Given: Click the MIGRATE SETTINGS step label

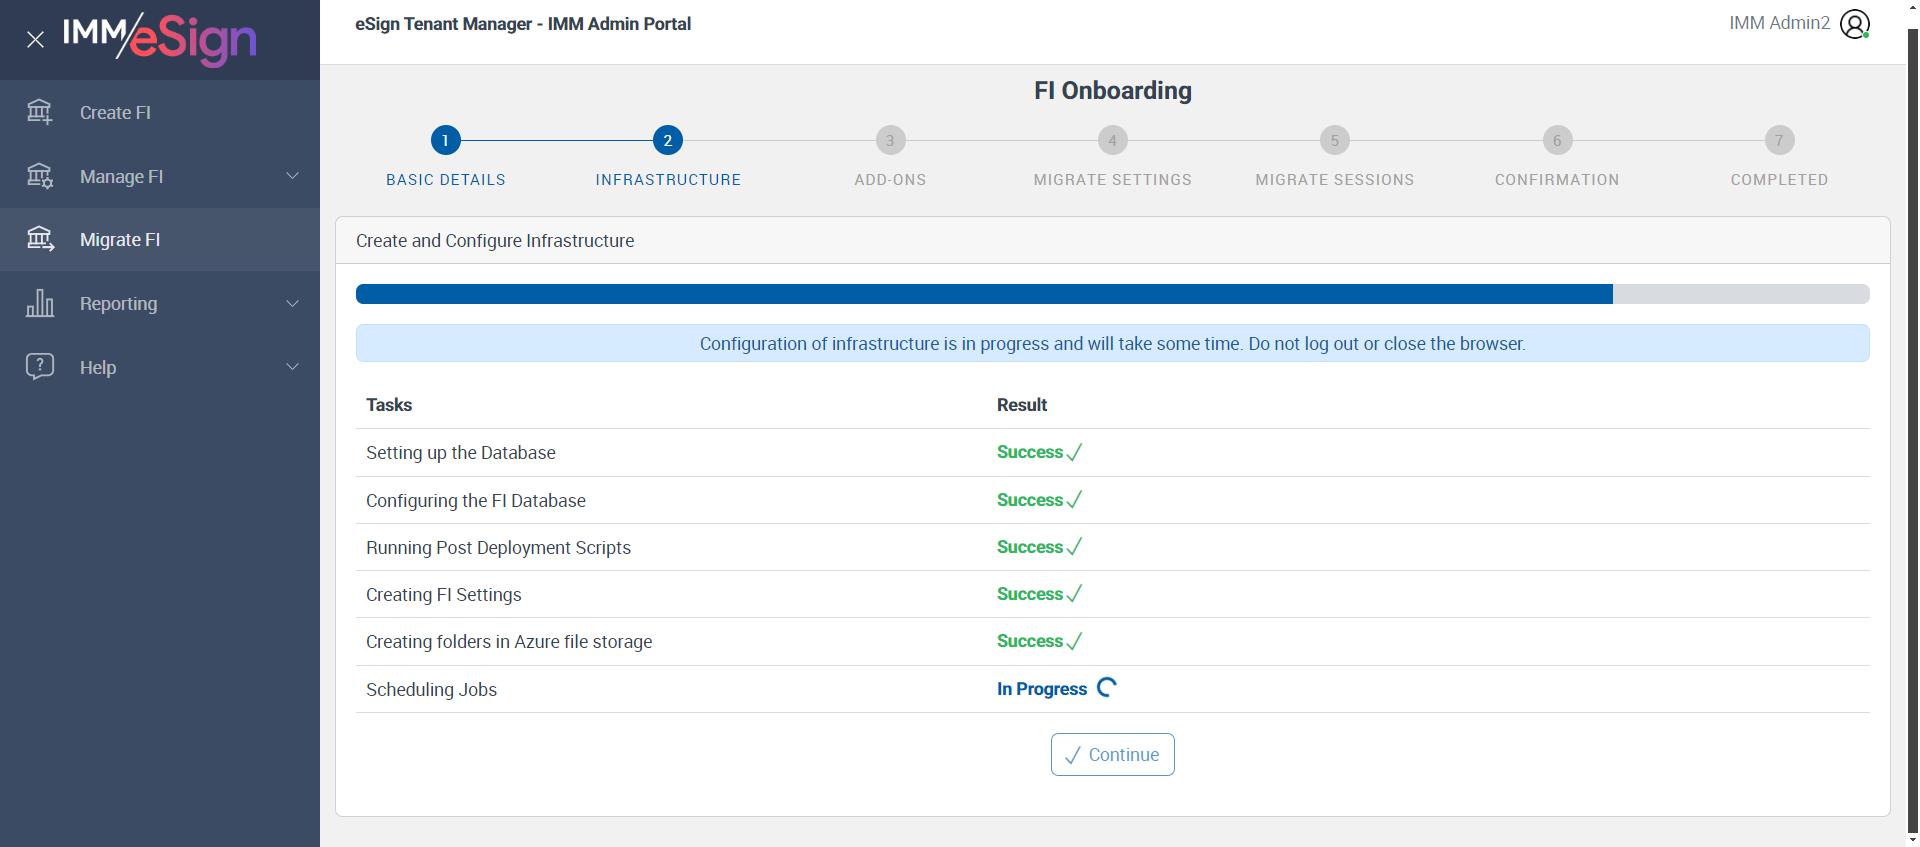Looking at the screenshot, I should [1113, 180].
